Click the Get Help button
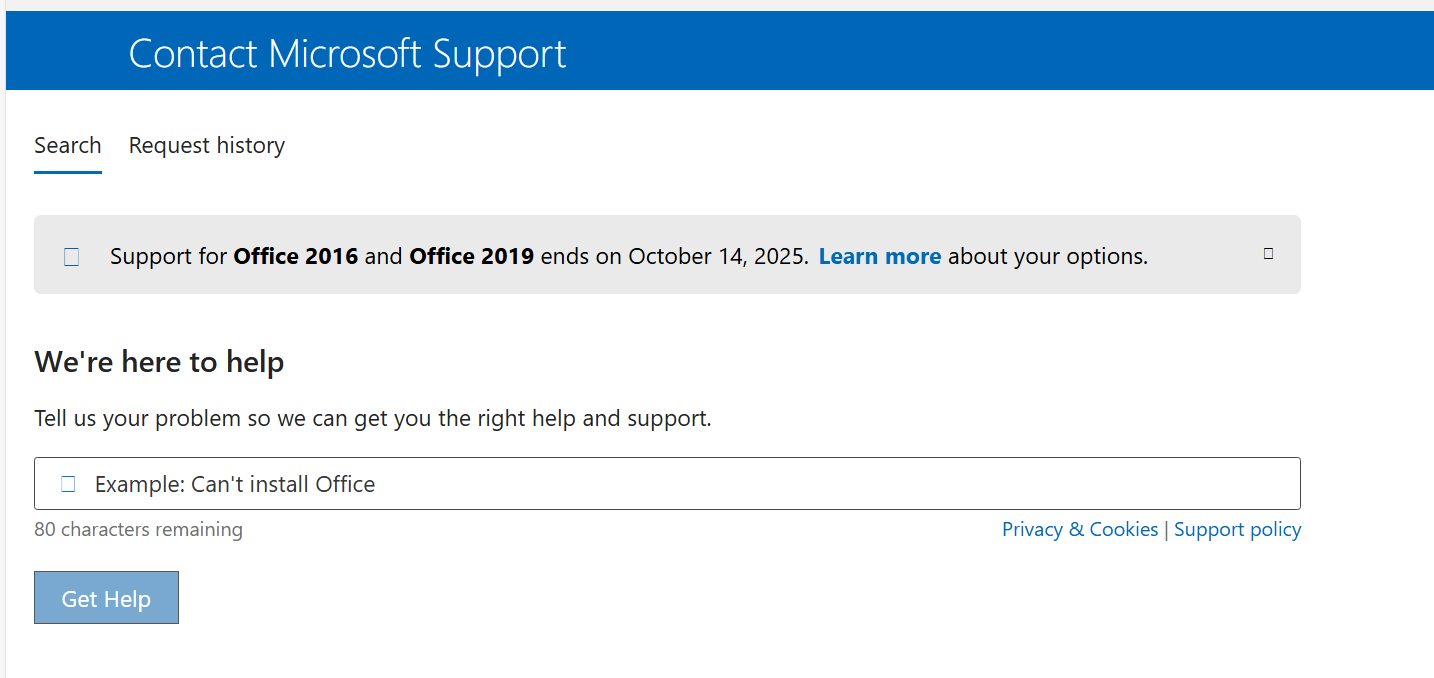 106,598
